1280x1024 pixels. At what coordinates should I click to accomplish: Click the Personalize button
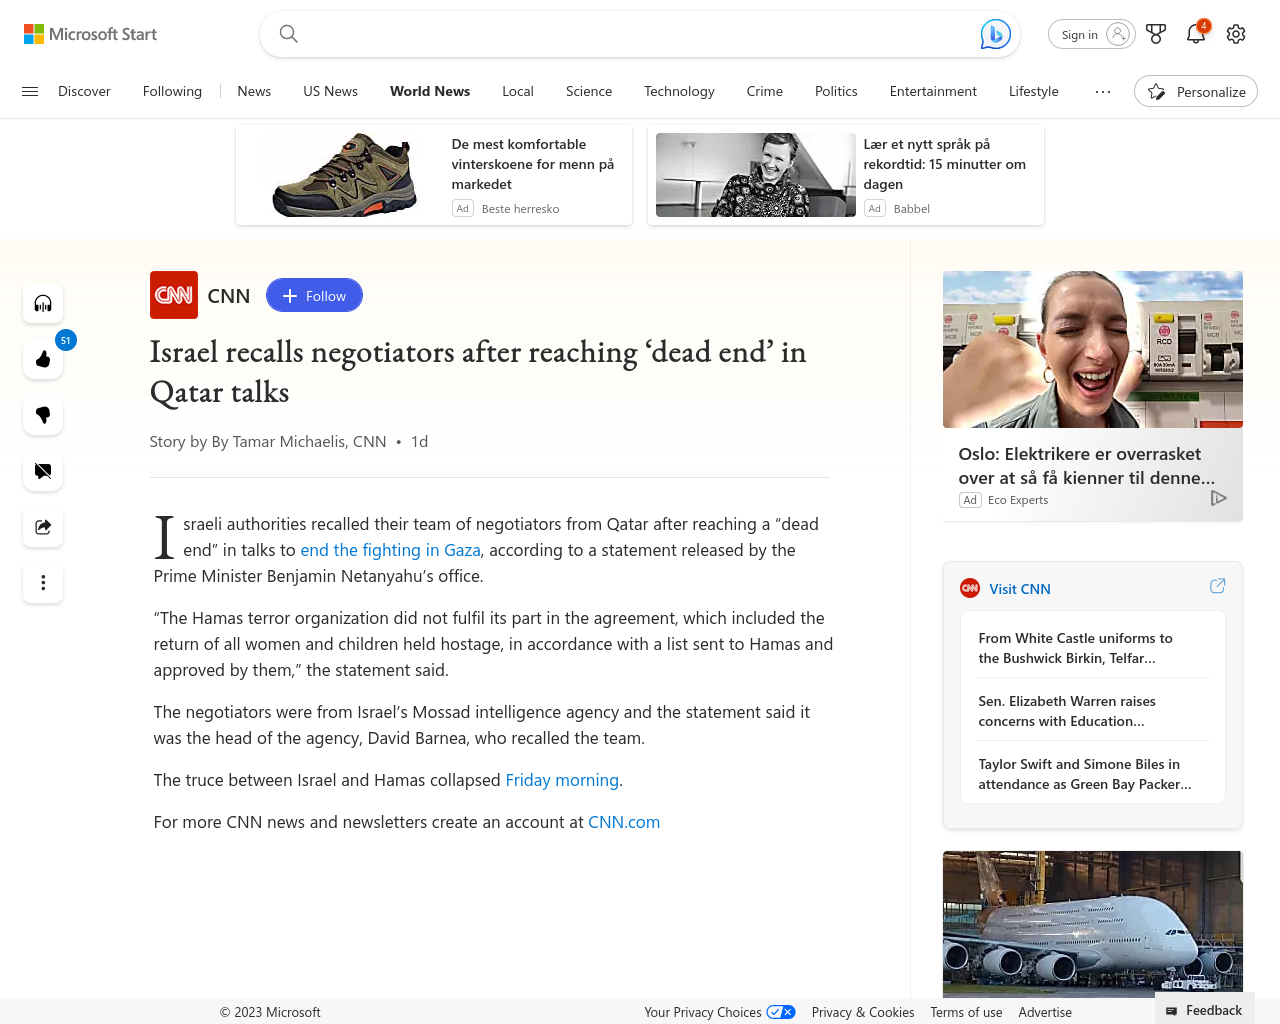(x=1196, y=91)
